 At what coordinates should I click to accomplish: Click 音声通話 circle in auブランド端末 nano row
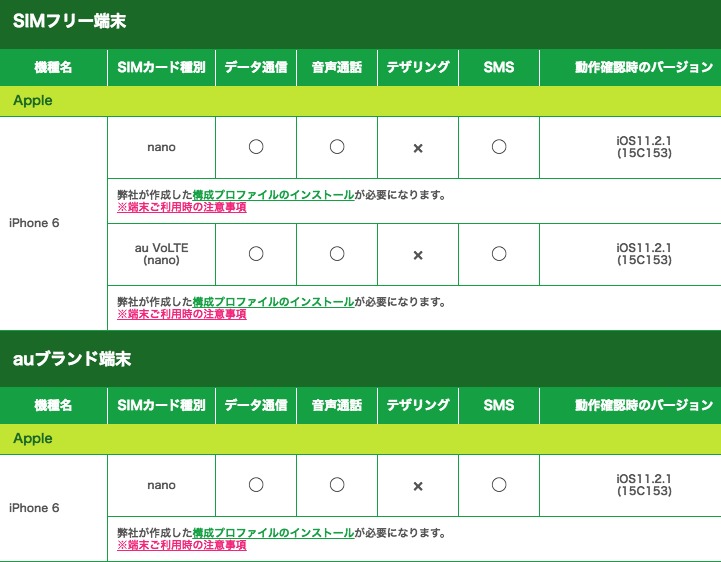[x=337, y=485]
